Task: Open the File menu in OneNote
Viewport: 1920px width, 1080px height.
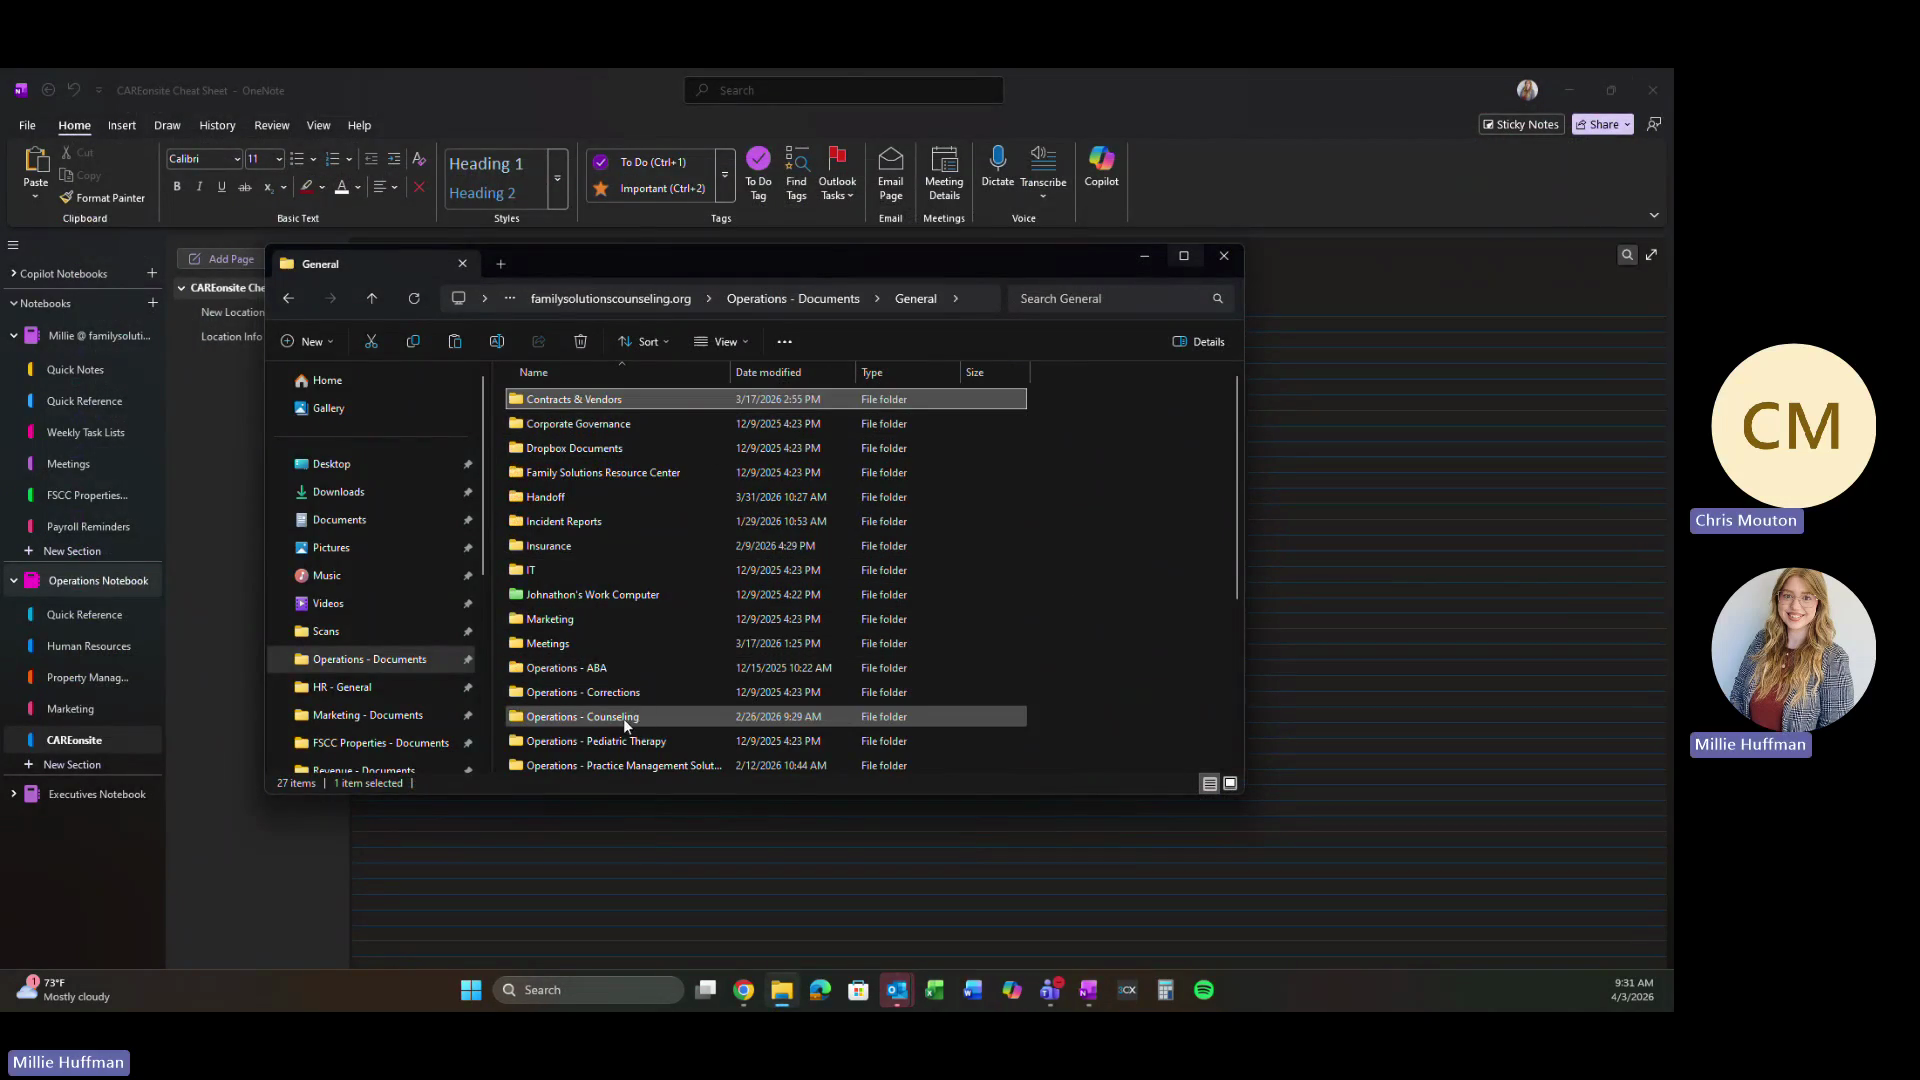Action: (27, 125)
